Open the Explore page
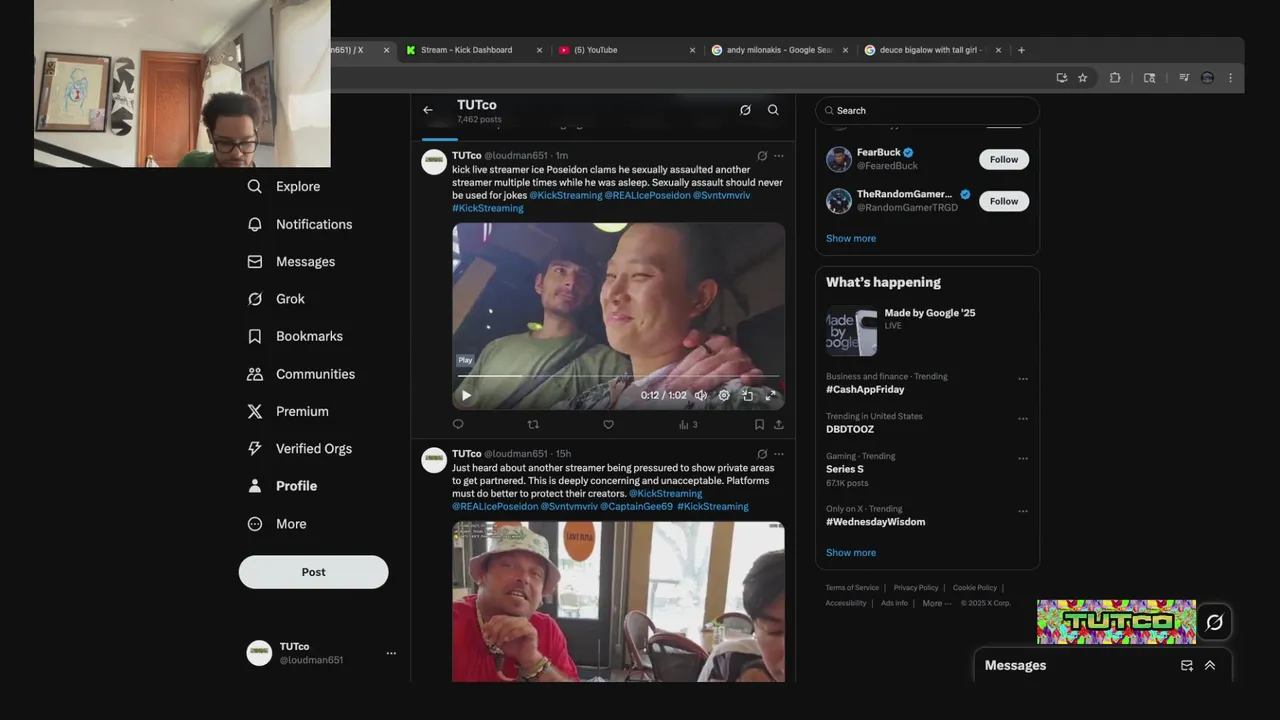 [284, 186]
